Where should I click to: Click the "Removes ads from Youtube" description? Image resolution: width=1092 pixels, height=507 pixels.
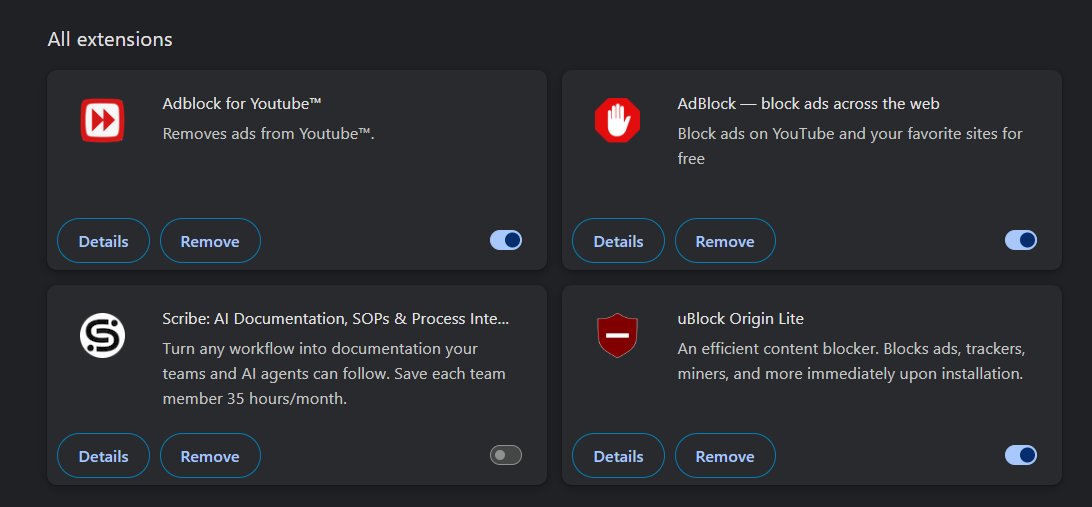pos(269,134)
